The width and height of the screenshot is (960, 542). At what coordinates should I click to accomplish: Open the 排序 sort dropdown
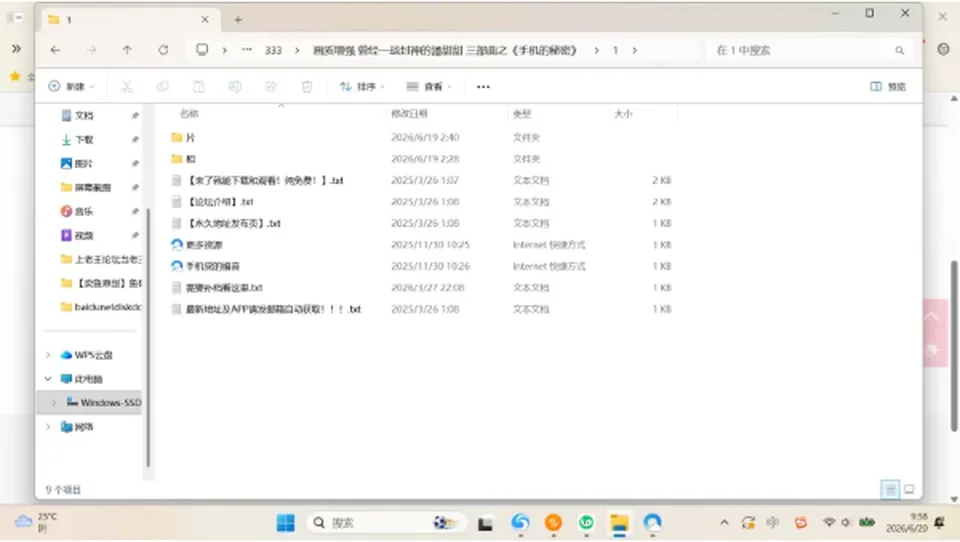pos(362,86)
